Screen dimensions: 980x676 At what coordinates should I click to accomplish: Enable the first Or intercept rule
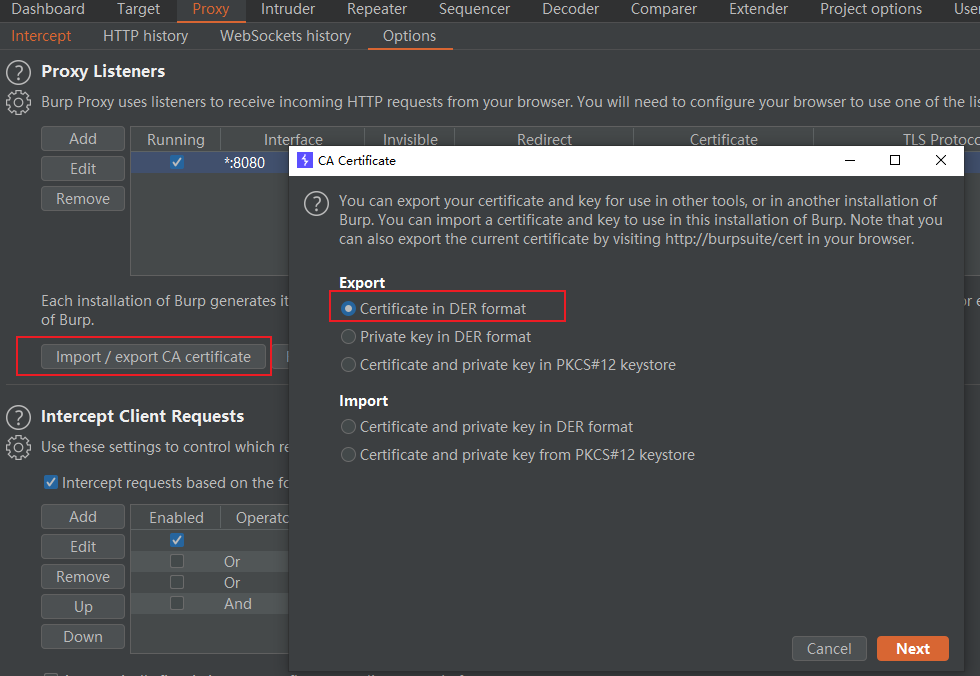(x=177, y=561)
